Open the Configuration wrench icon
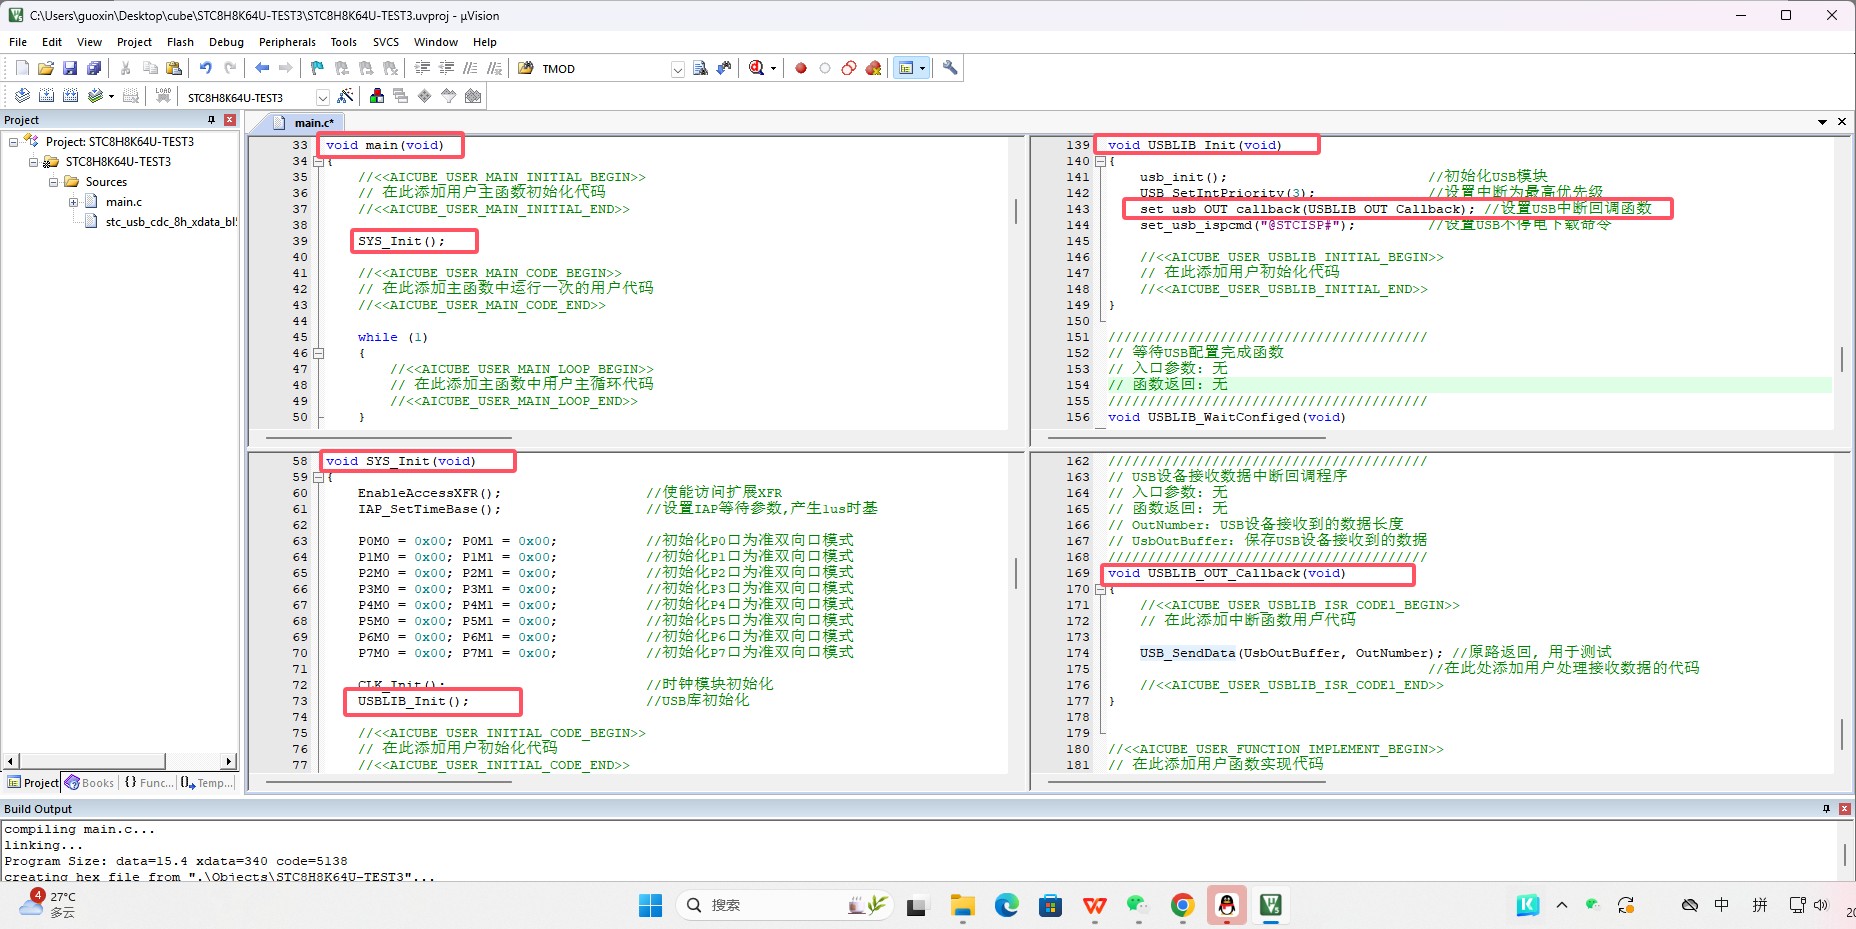 click(950, 68)
